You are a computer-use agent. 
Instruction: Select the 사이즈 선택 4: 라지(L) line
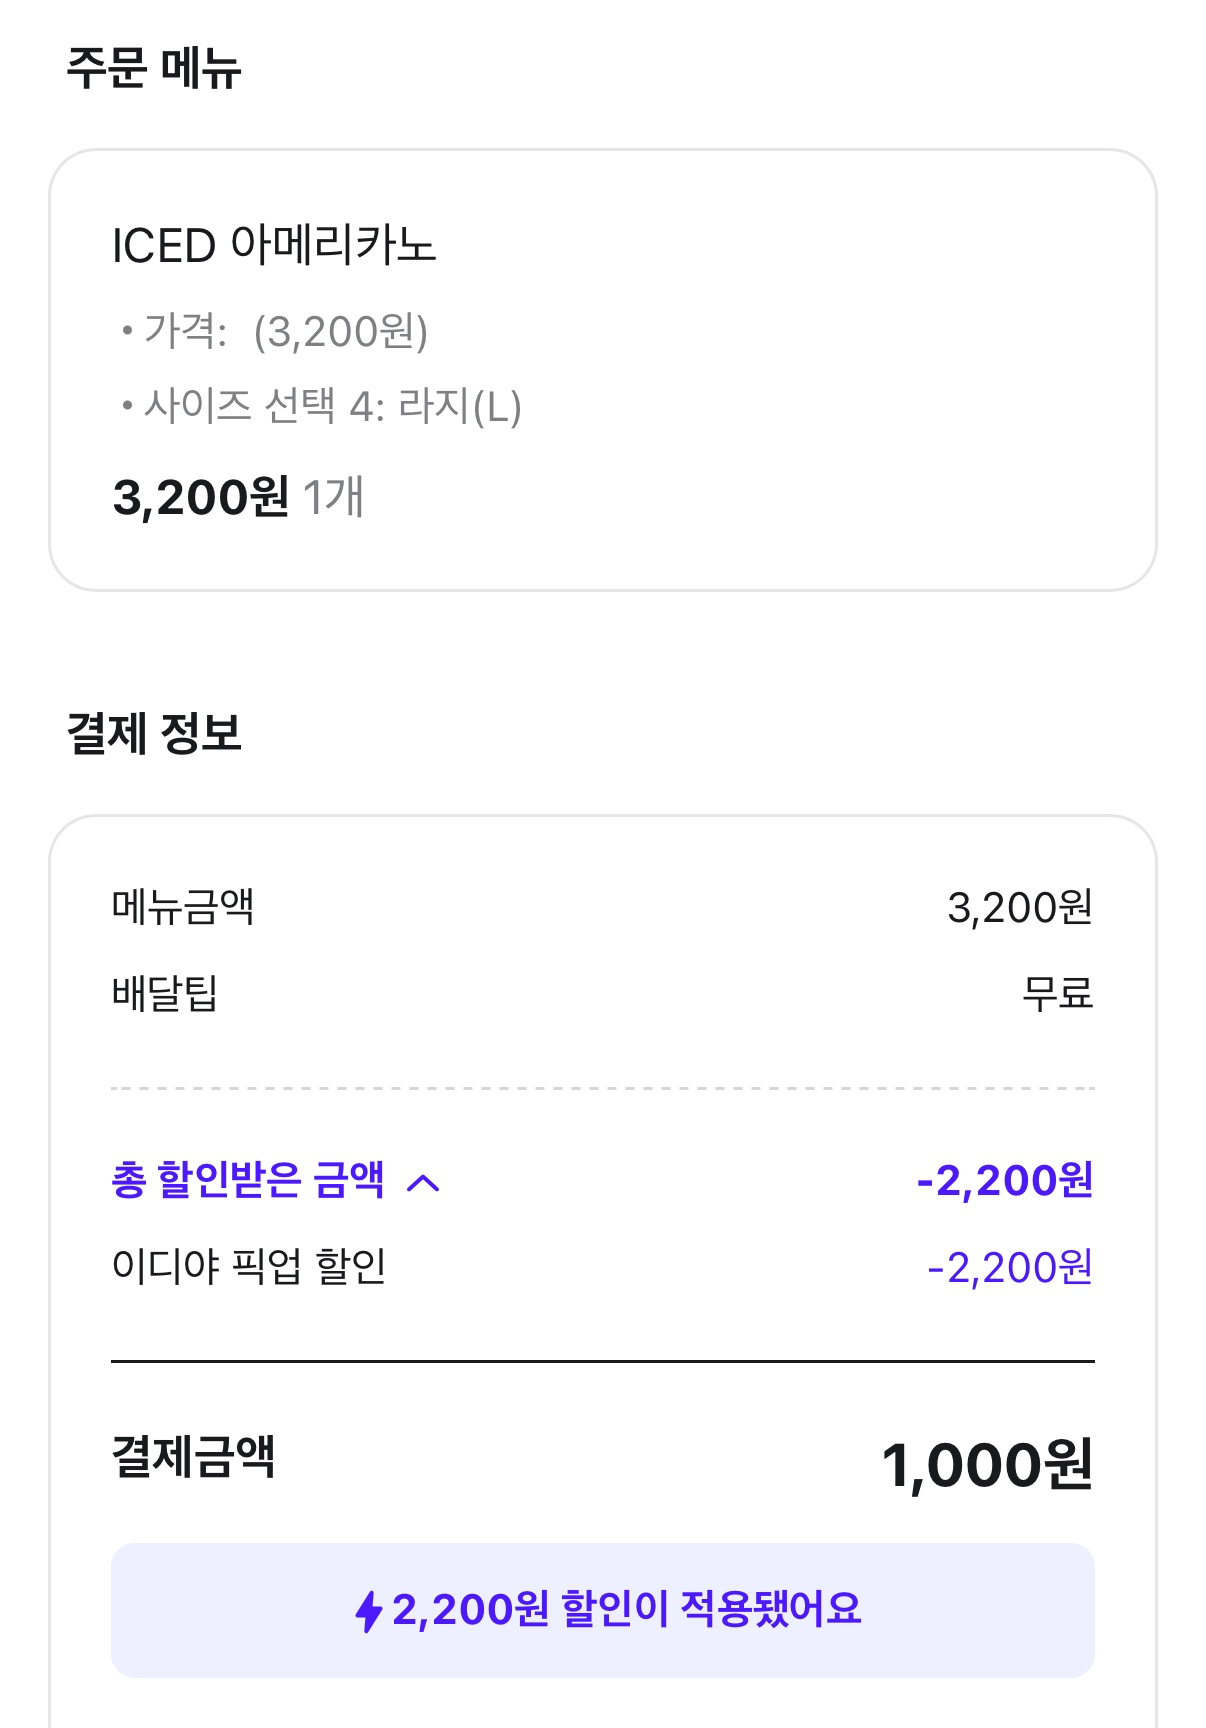click(x=332, y=406)
